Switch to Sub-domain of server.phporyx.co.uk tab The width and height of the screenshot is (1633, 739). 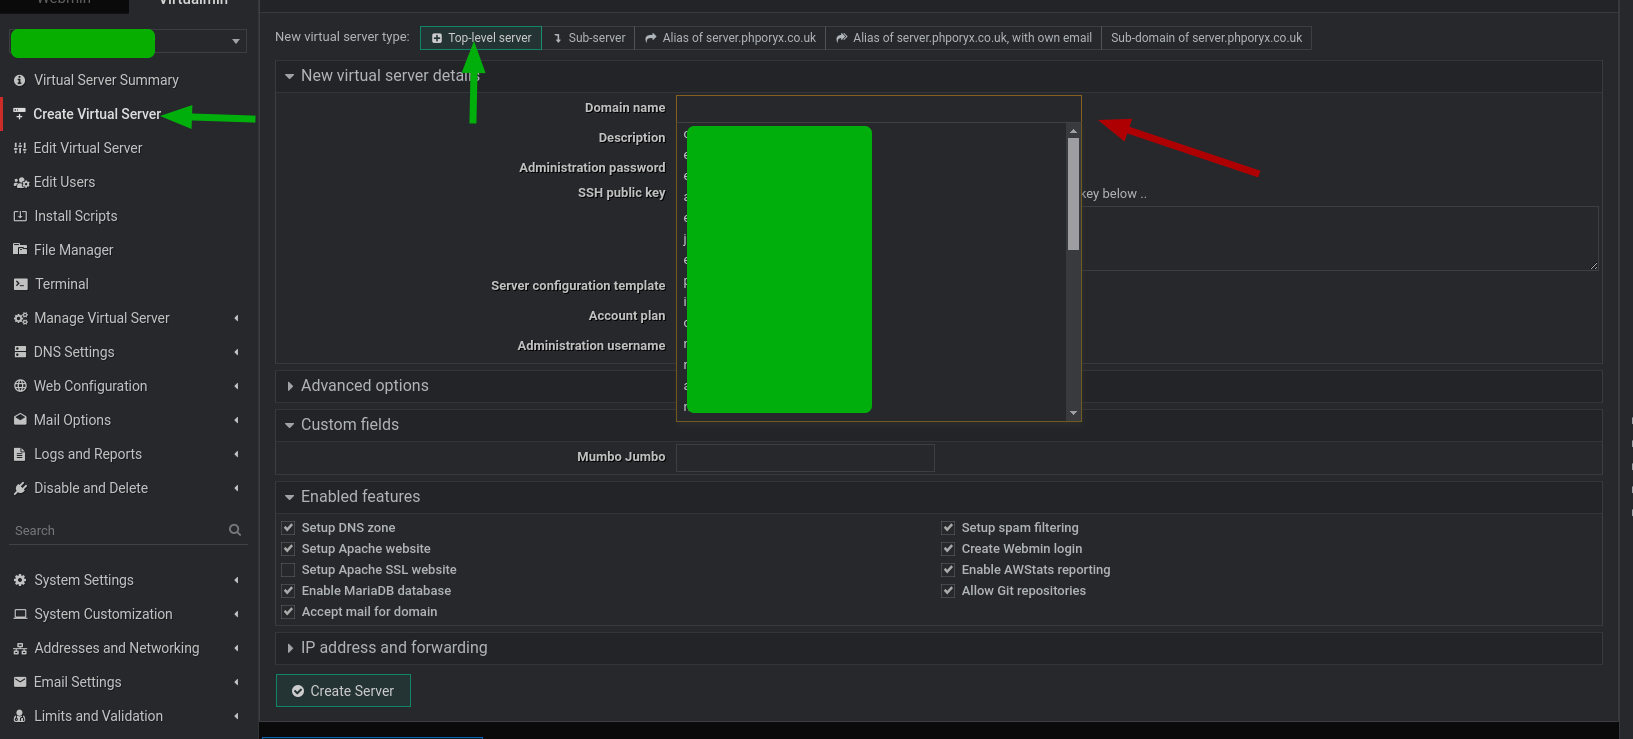click(1205, 38)
